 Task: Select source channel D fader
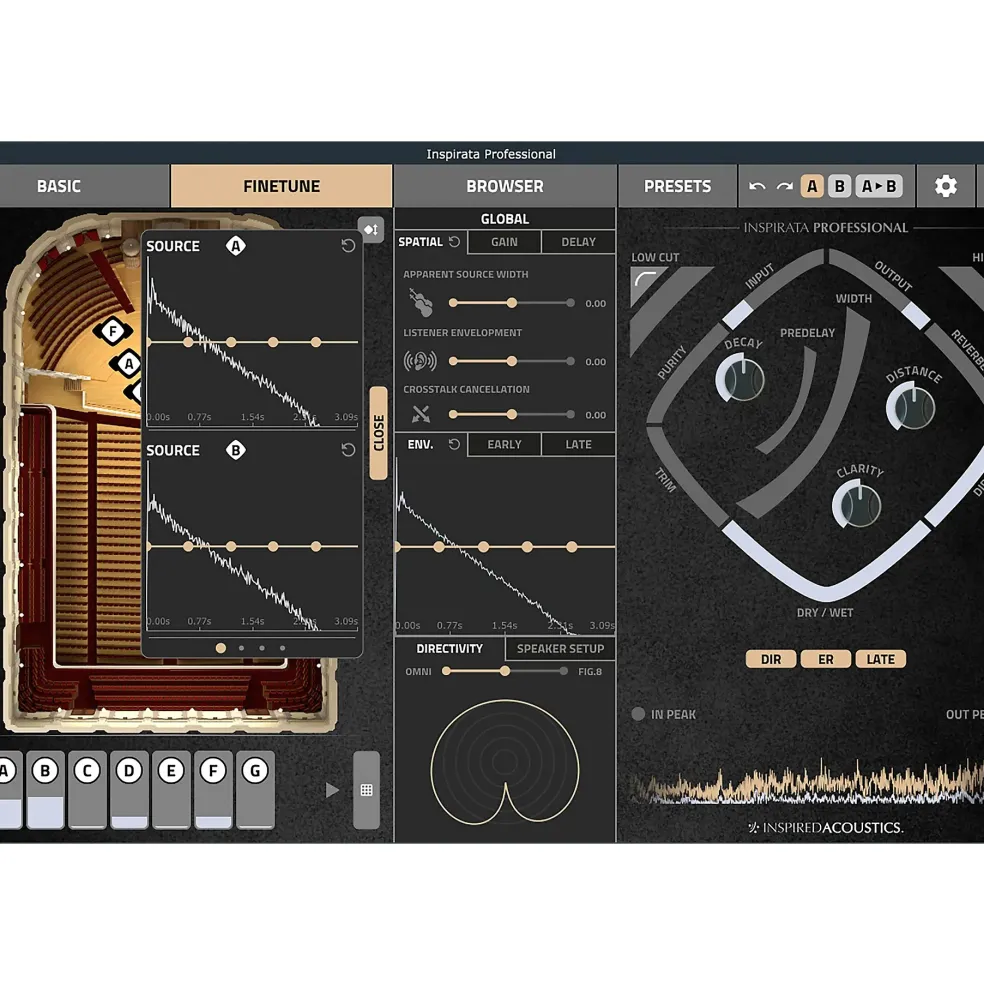point(129,790)
